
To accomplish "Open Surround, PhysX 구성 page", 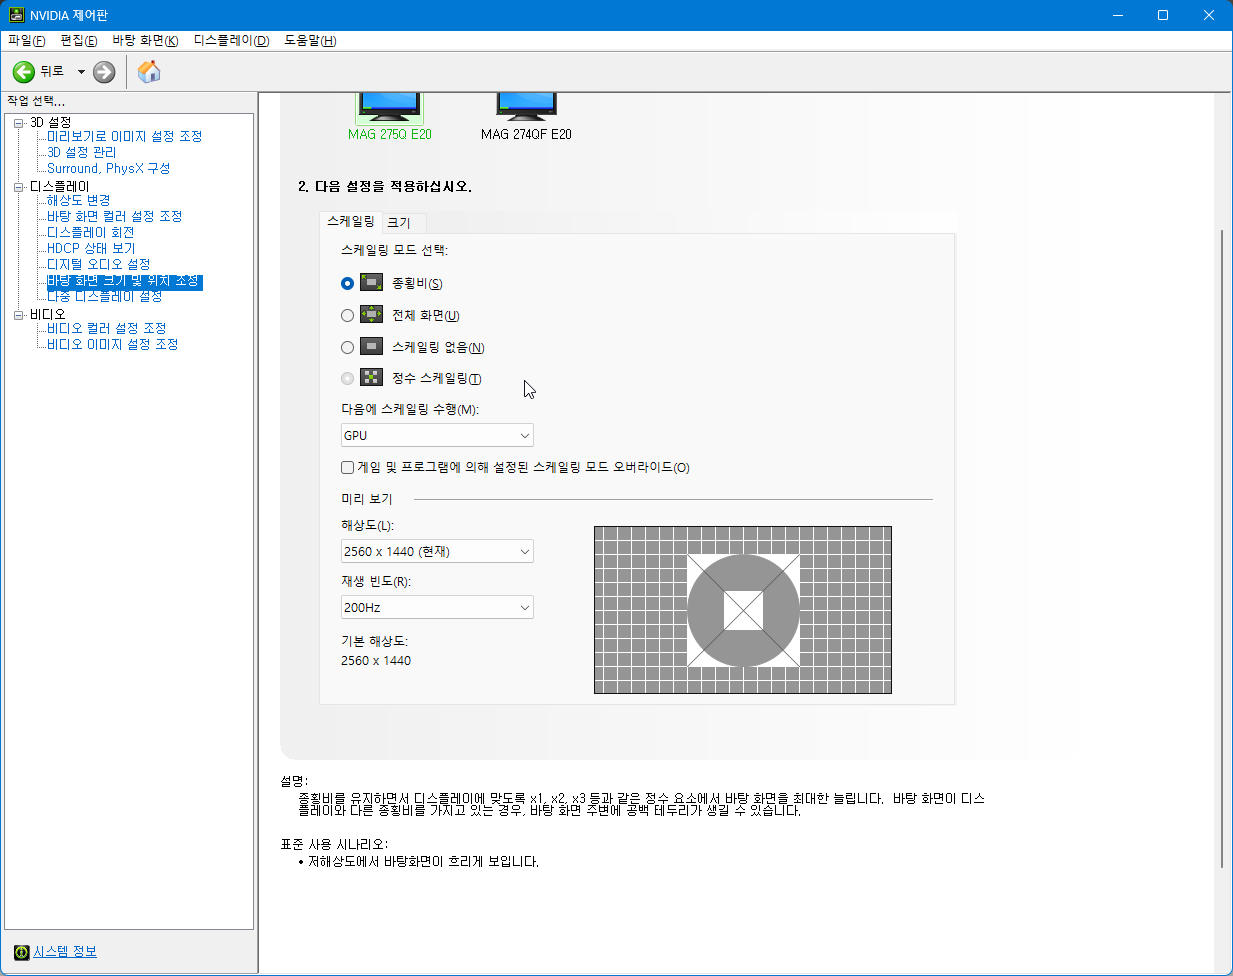I will click(109, 168).
